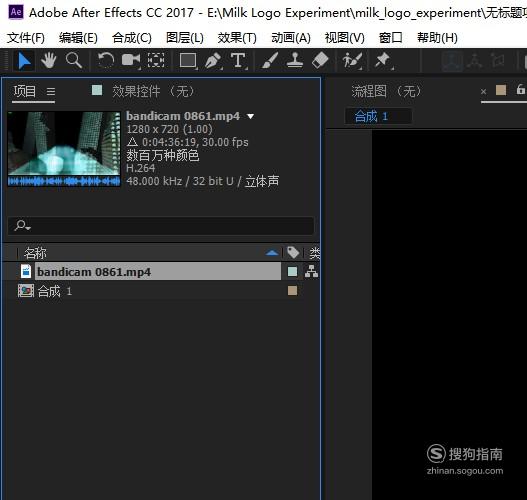Click the After Effects app icon
The width and height of the screenshot is (527, 500).
[15, 12]
